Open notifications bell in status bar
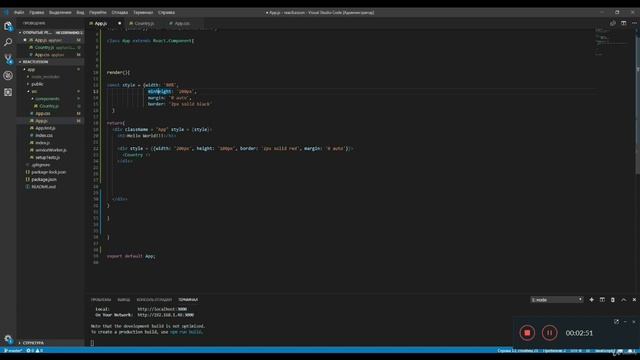 [x=631, y=351]
